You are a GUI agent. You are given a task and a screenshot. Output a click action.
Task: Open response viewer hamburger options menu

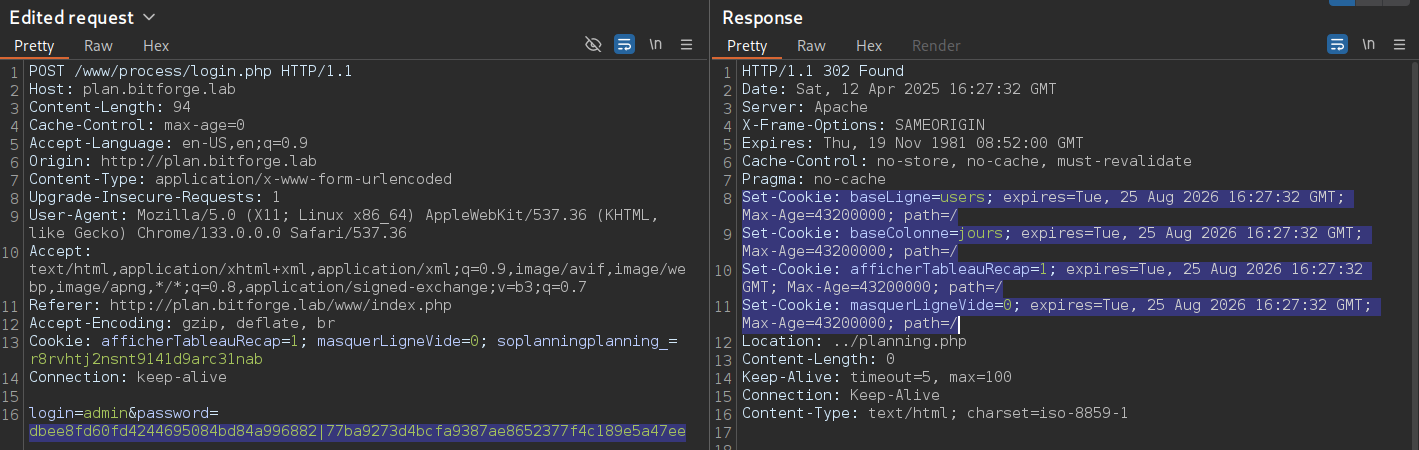[1399, 44]
